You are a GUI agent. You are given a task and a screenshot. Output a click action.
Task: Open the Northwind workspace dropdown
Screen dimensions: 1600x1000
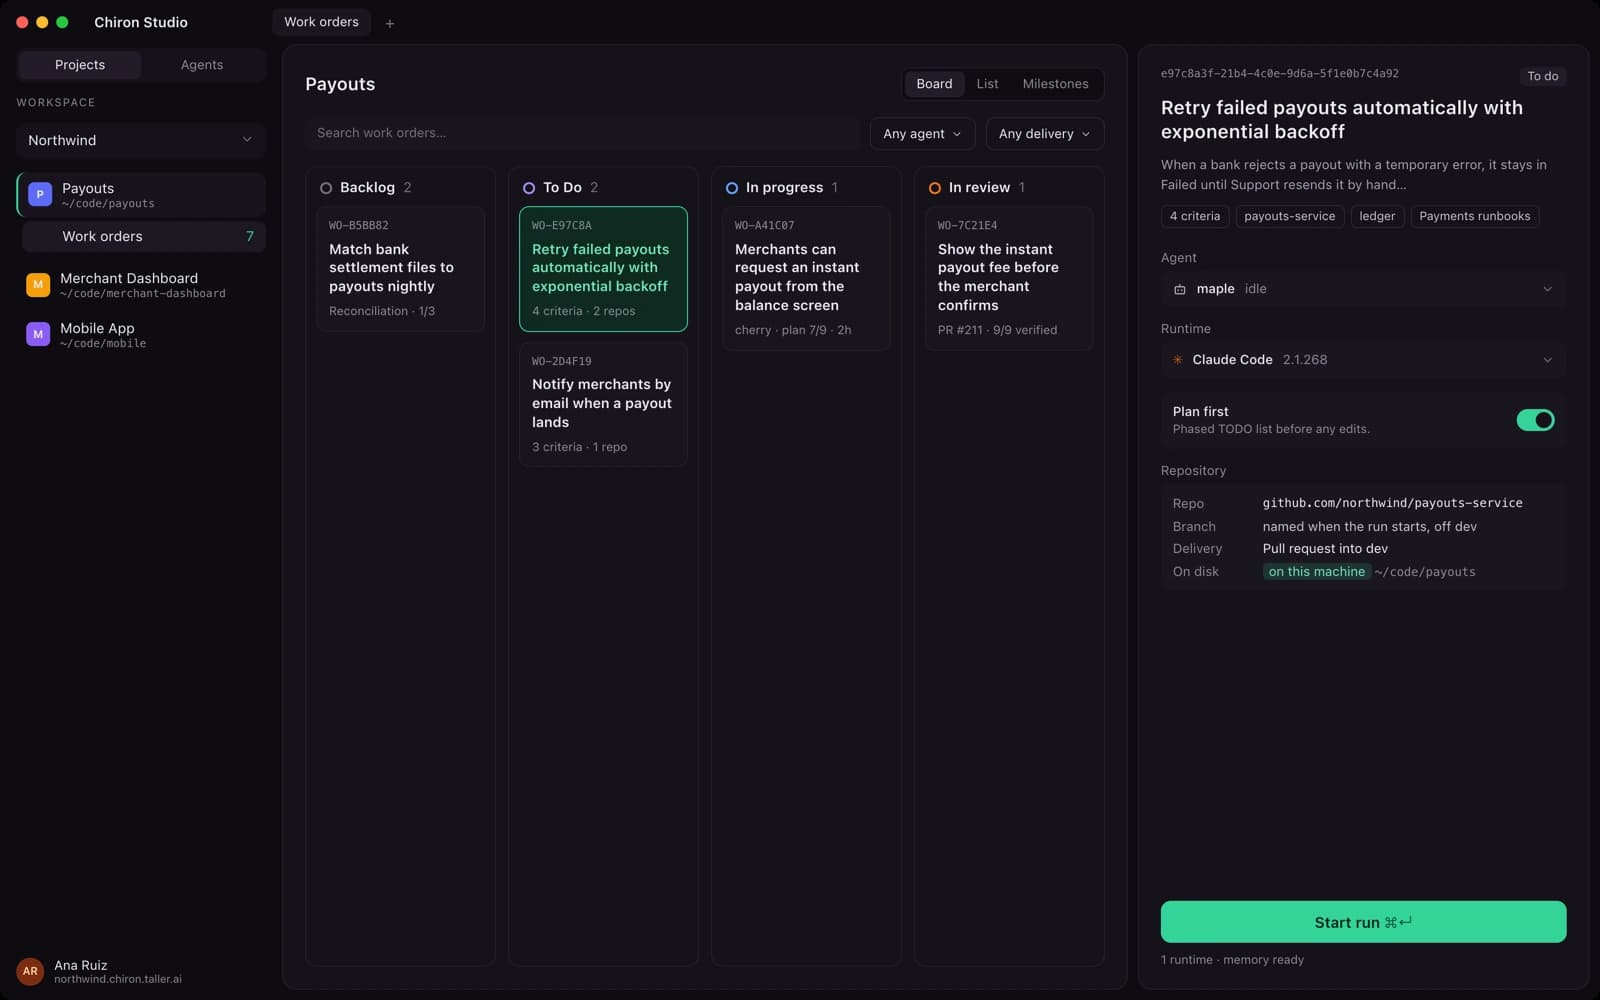click(x=141, y=140)
